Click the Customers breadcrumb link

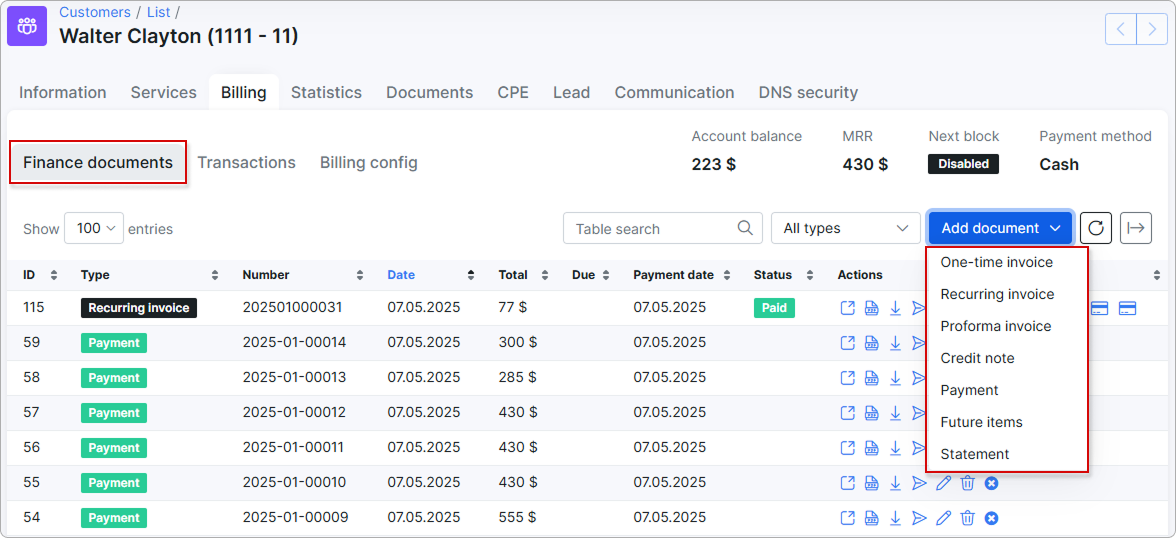click(x=94, y=12)
